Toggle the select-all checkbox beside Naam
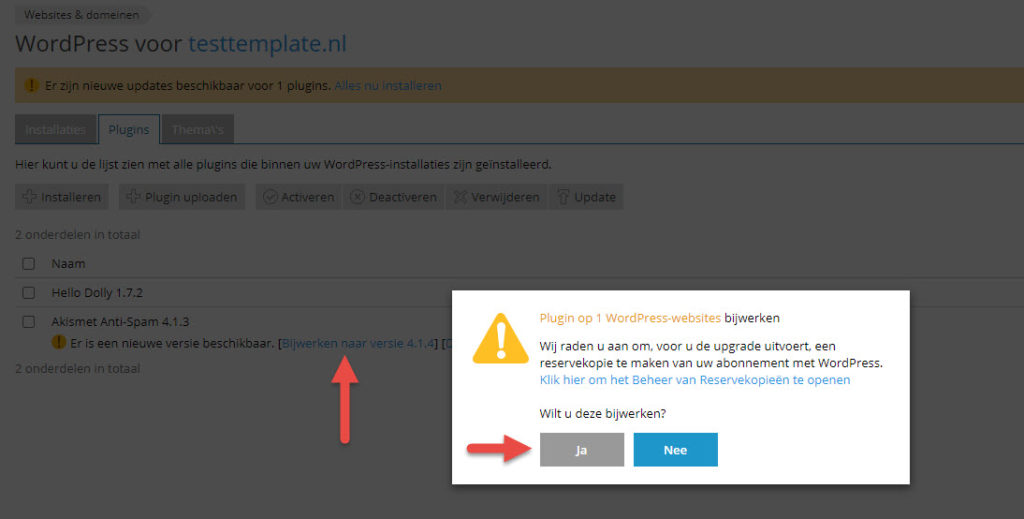This screenshot has height=519, width=1024. (29, 264)
